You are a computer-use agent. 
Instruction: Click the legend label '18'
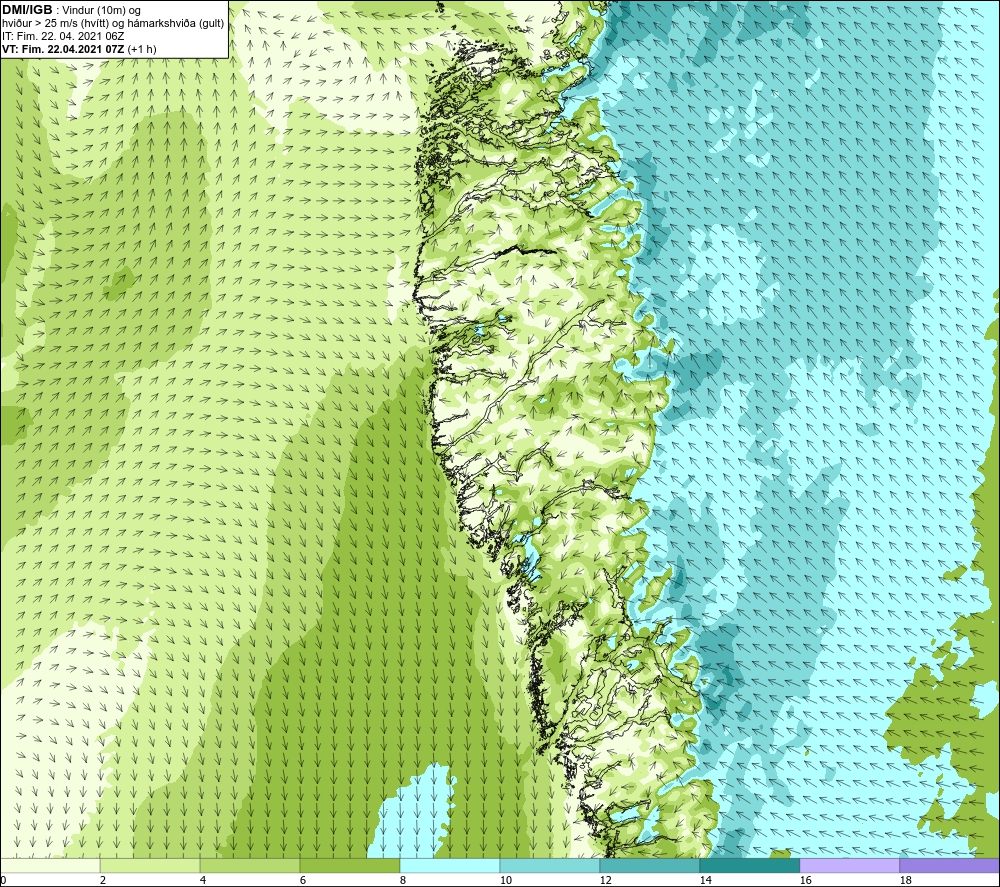click(x=905, y=881)
